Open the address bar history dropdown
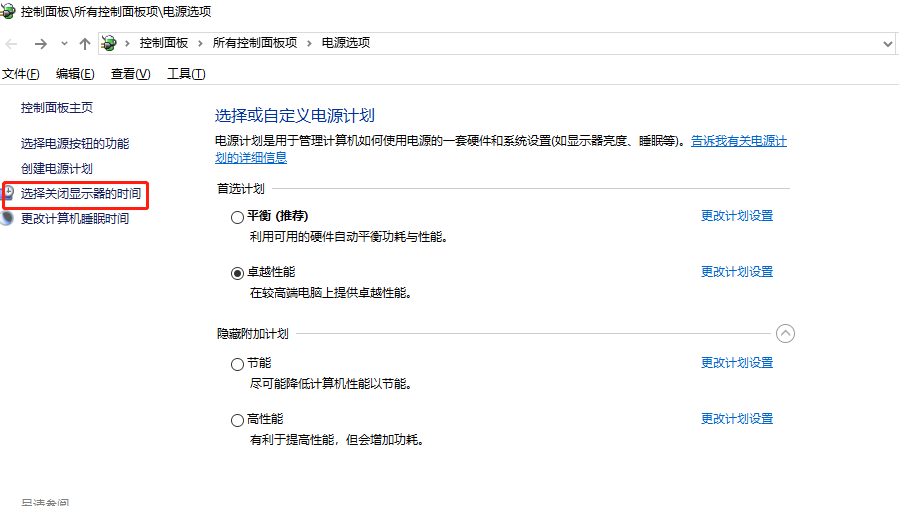The width and height of the screenshot is (899, 506). (x=887, y=44)
